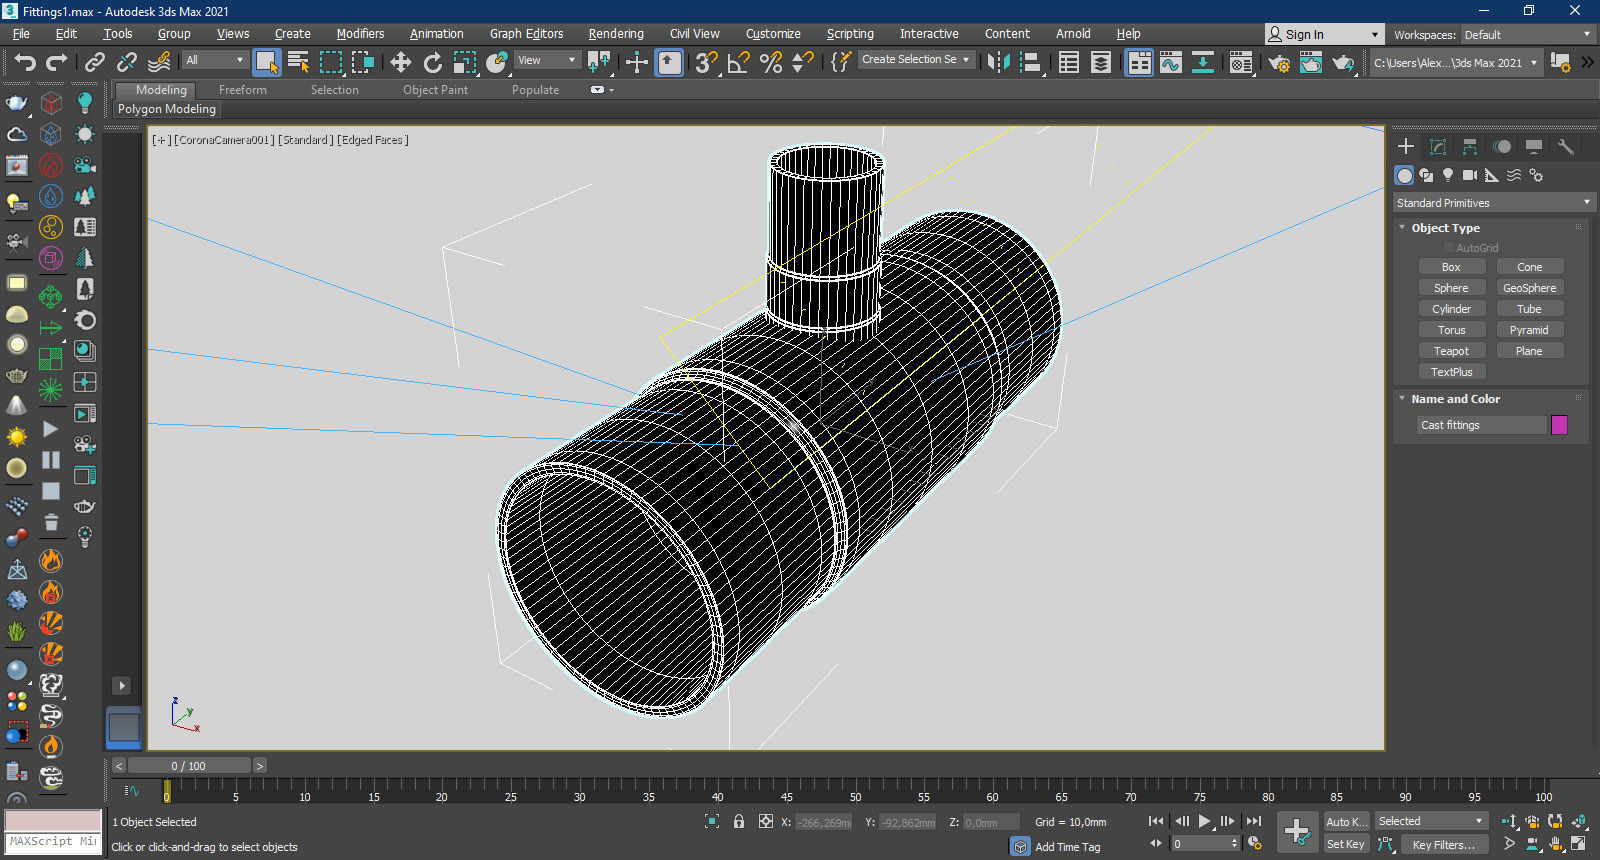Image resolution: width=1600 pixels, height=860 pixels.
Task: Click the Teapot primitive button
Action: 1451,351
